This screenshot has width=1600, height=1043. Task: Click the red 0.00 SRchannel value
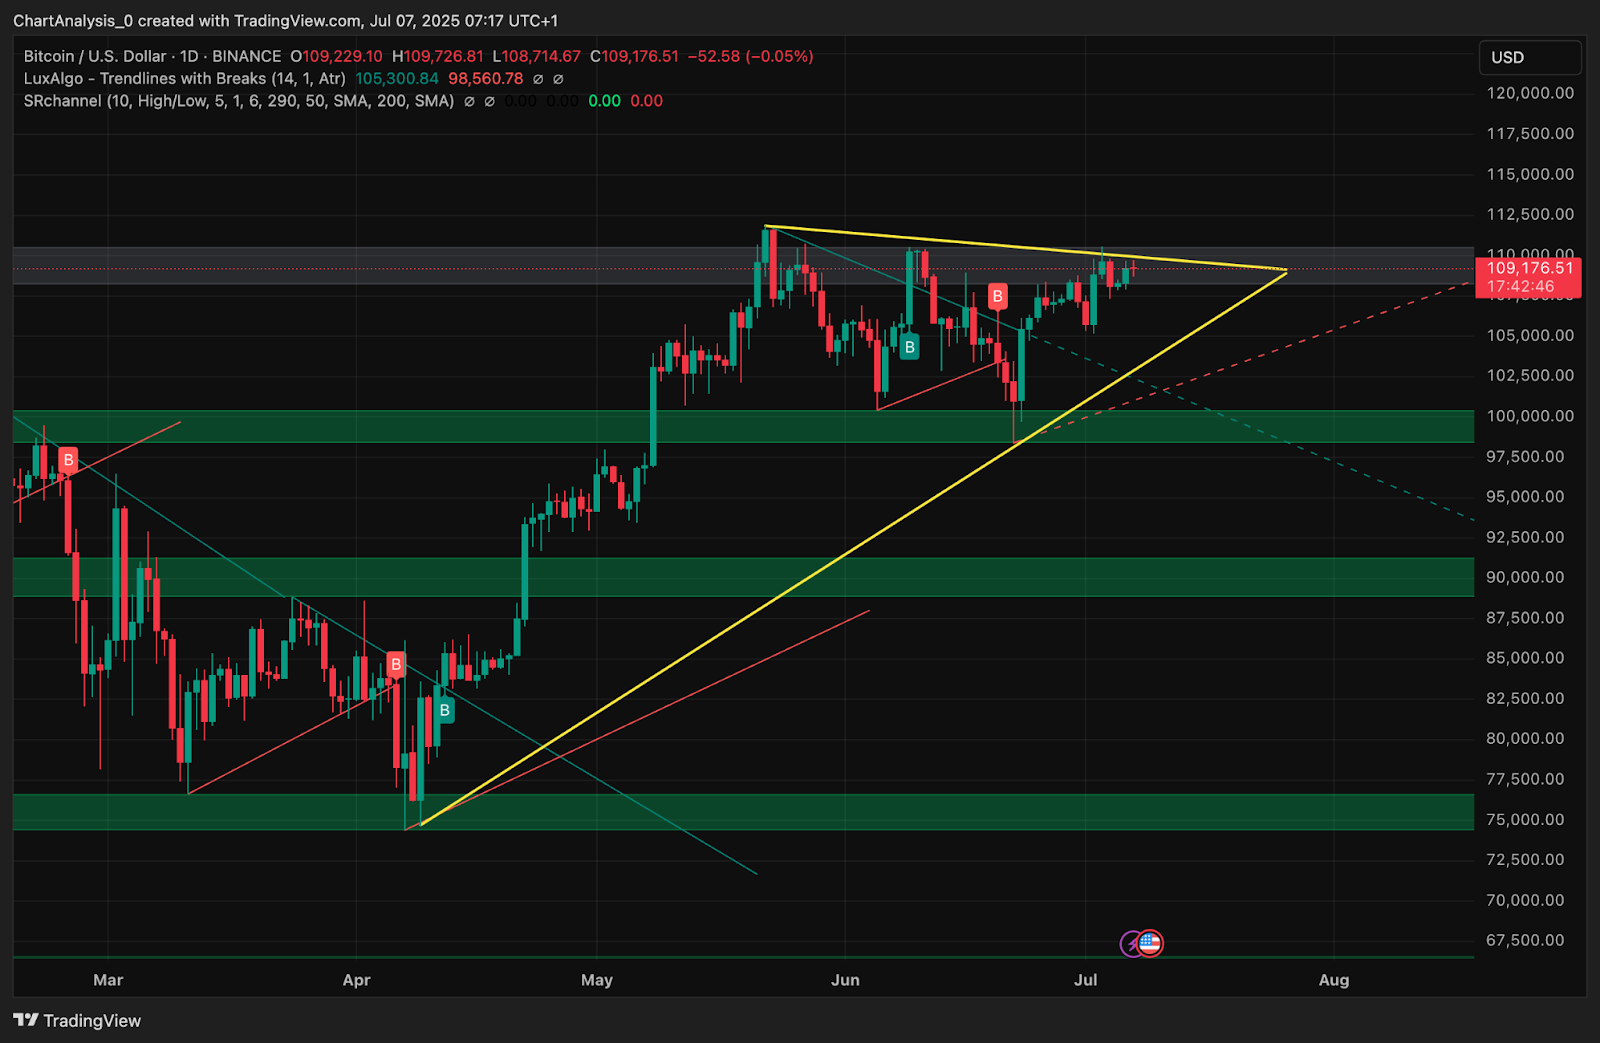click(x=647, y=100)
